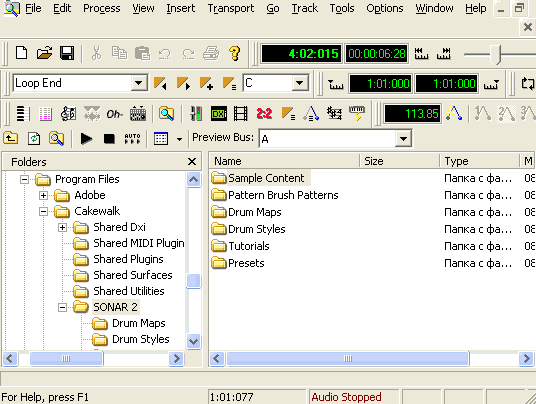The width and height of the screenshot is (536, 404).
Task: Toggle loop on/off icon
Action: click(528, 83)
